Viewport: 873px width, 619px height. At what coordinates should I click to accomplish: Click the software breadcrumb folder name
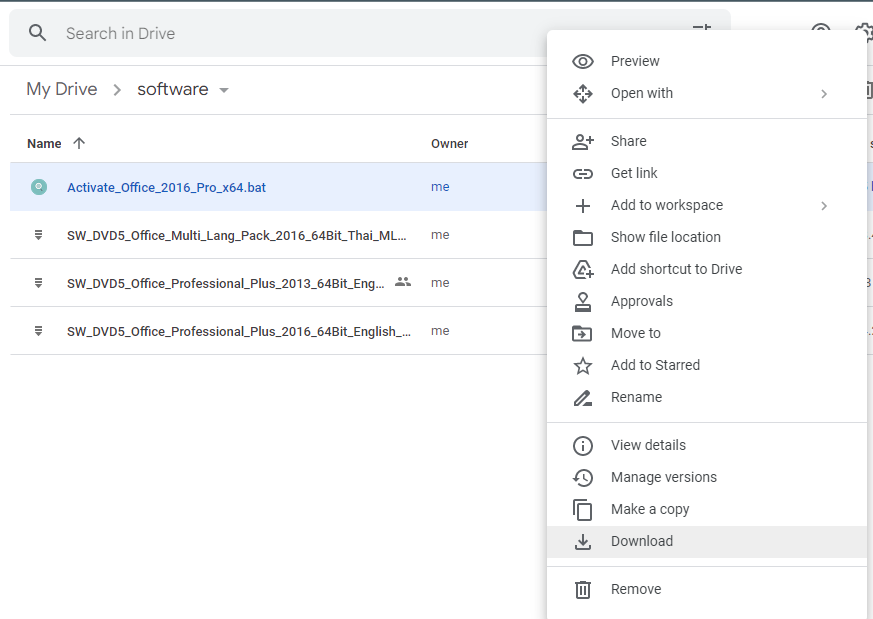point(173,89)
